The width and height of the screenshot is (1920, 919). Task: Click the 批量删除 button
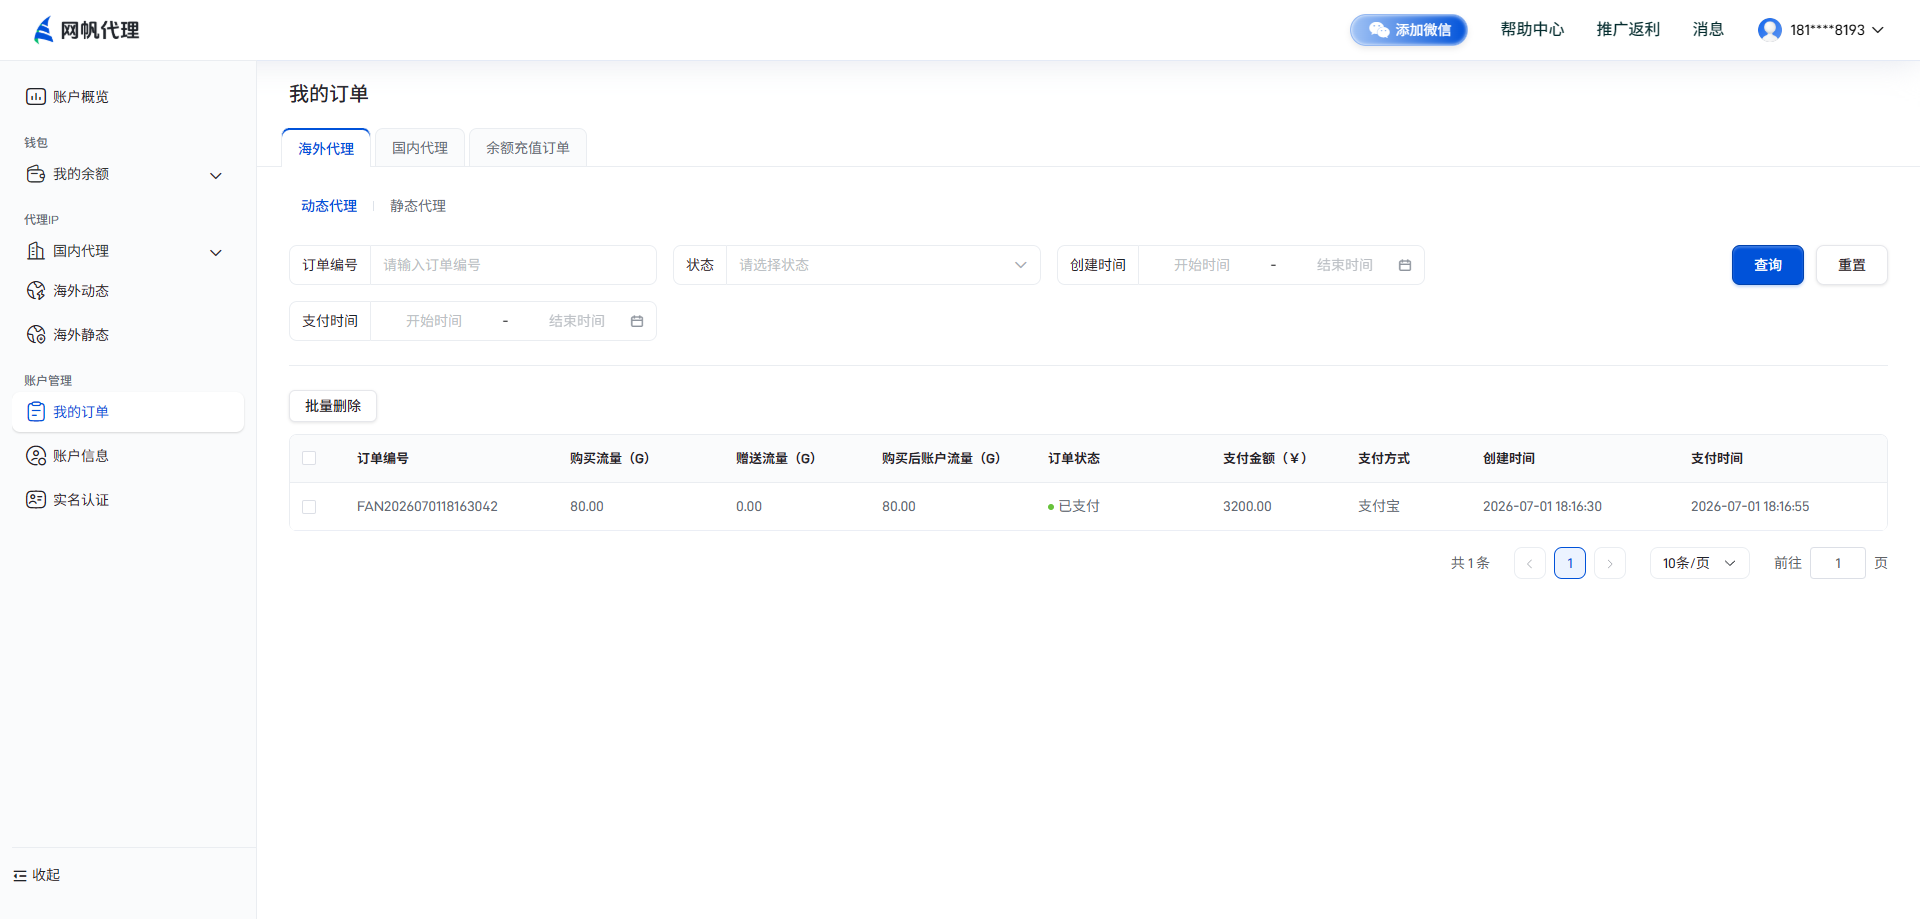(x=333, y=406)
